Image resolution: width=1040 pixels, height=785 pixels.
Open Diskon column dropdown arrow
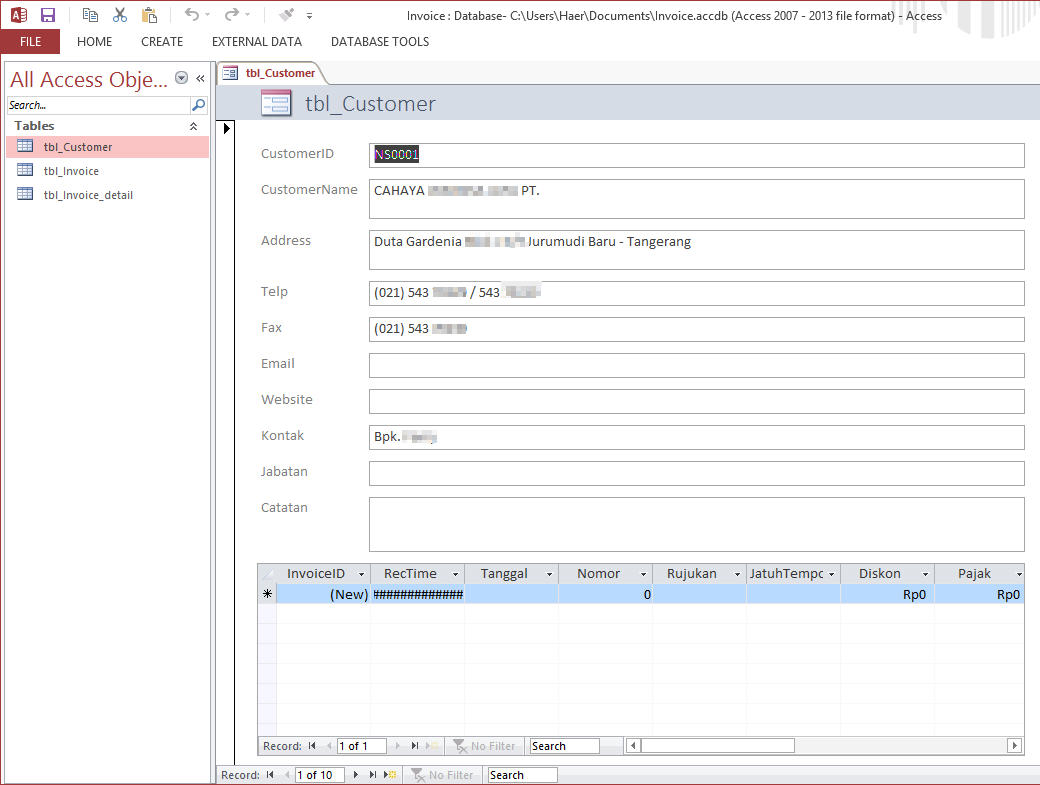[x=926, y=574]
